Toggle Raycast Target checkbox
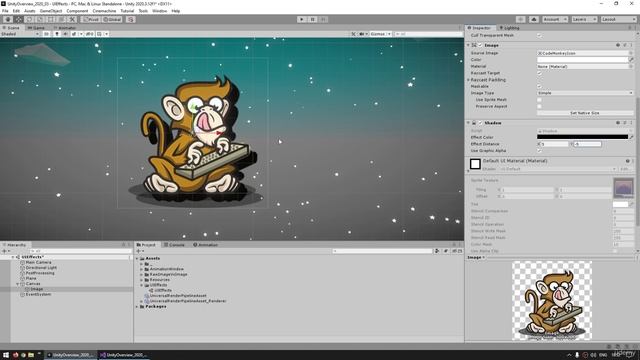 (x=539, y=73)
